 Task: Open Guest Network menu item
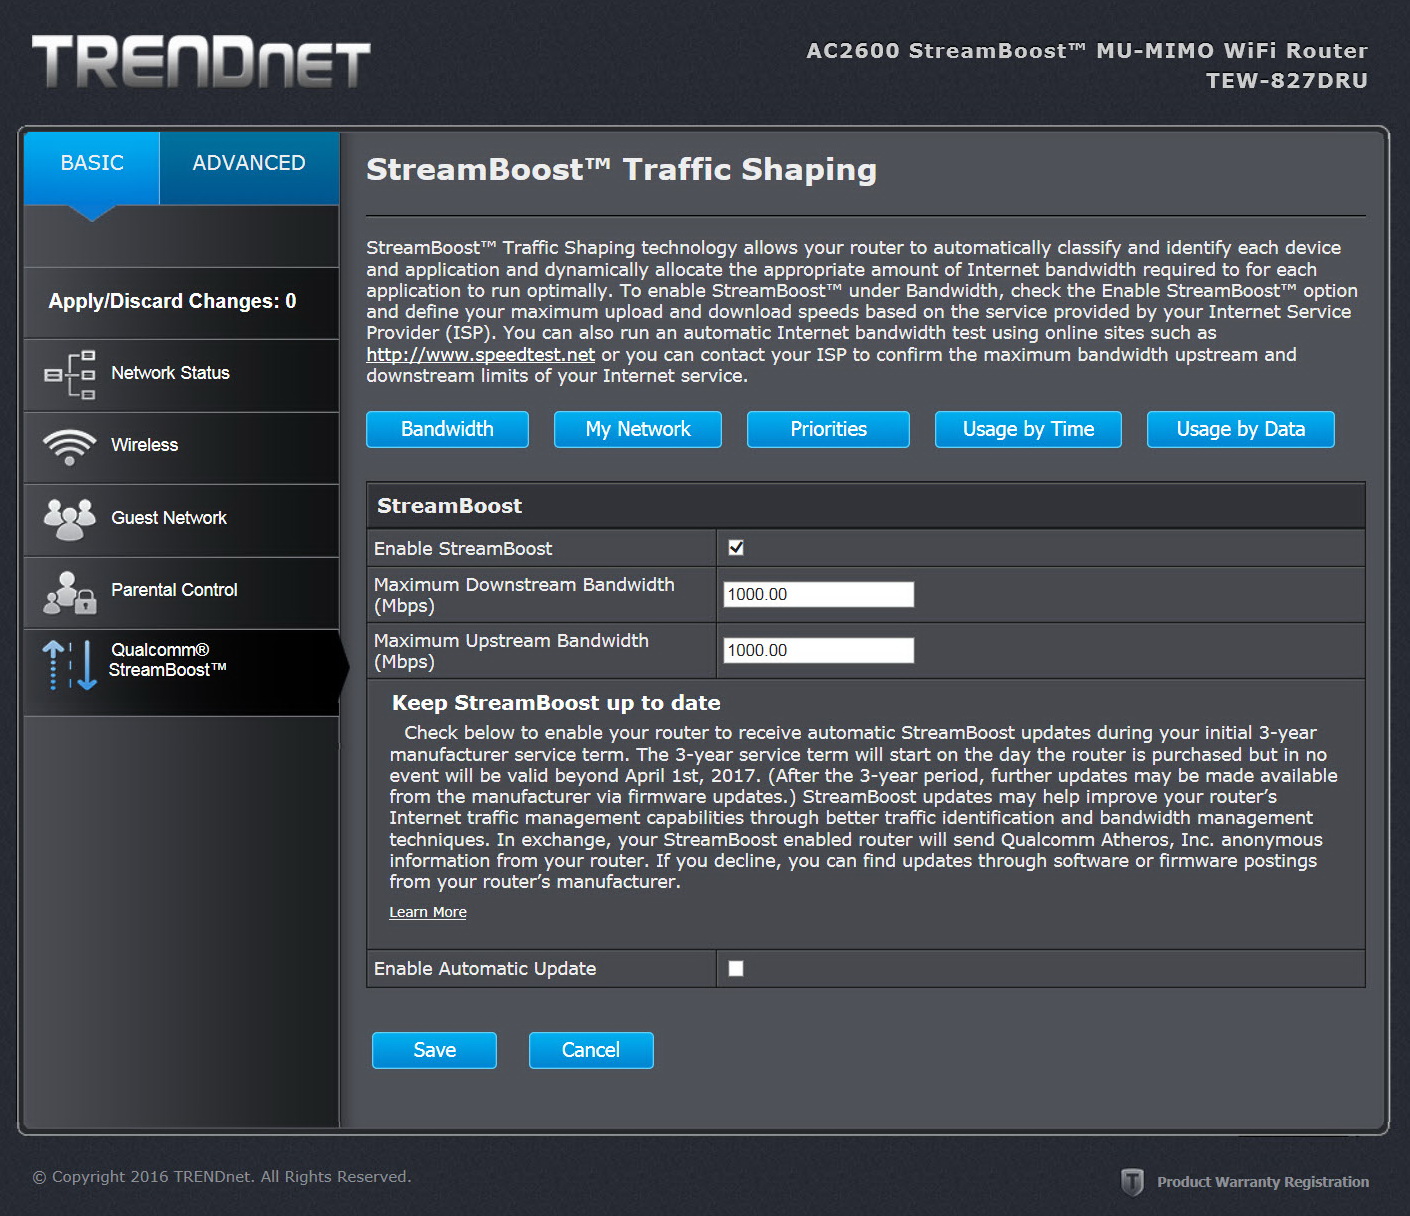(182, 520)
